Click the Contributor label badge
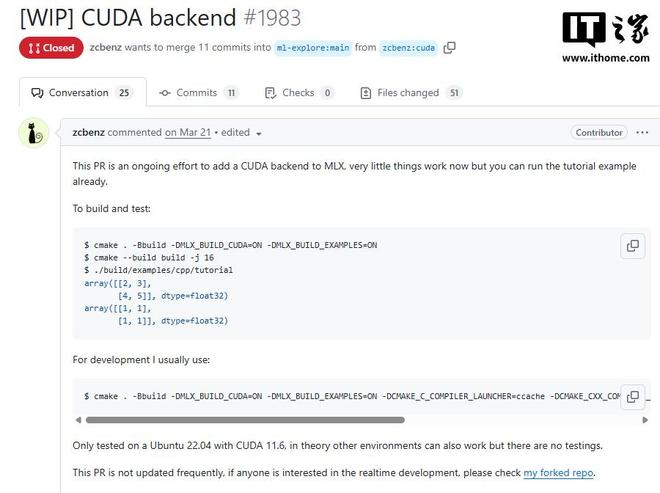Screen dimensions: 660x493 (599, 132)
